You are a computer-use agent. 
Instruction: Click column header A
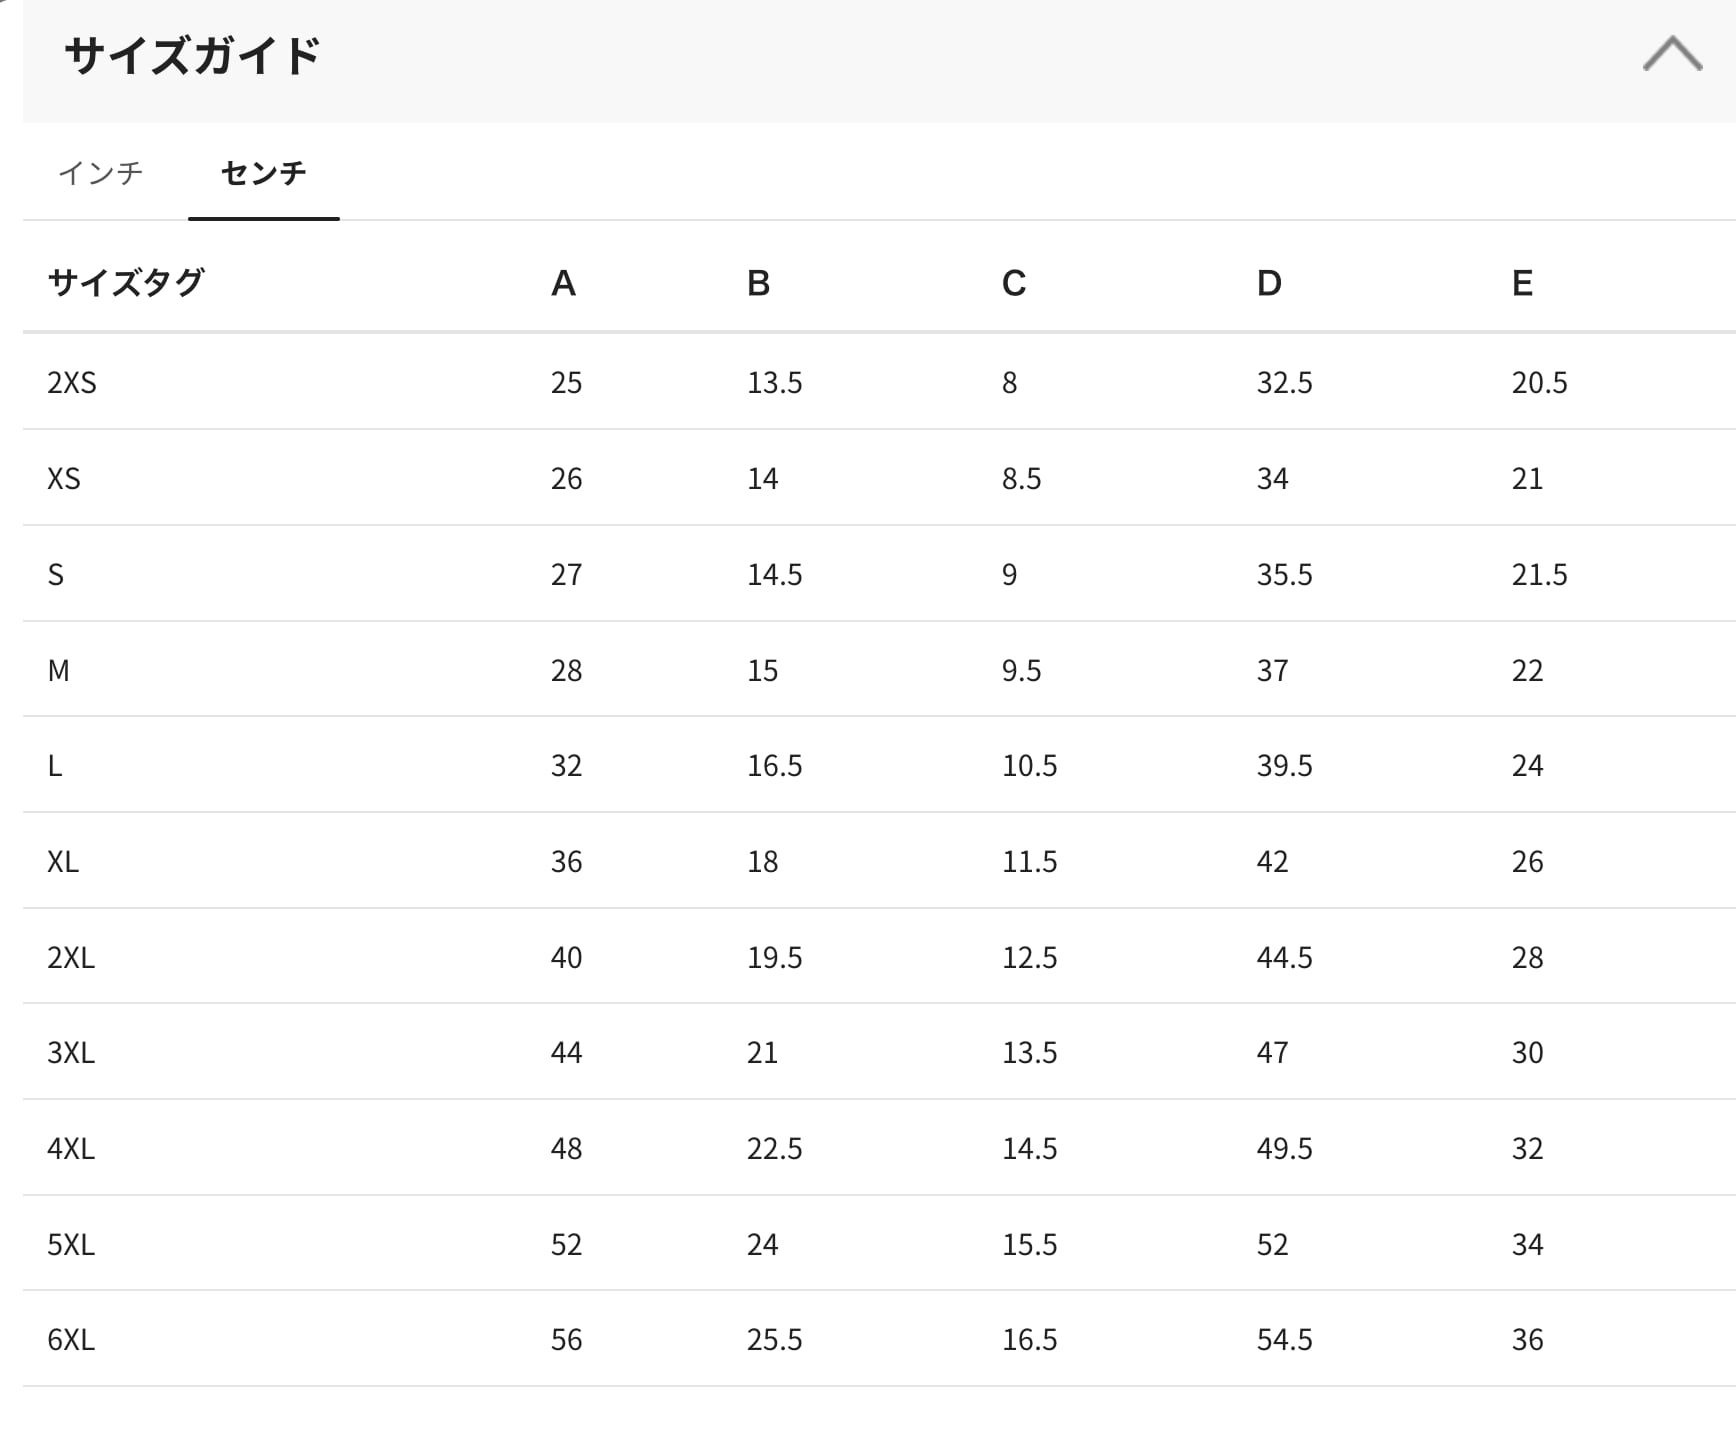pyautogui.click(x=563, y=284)
